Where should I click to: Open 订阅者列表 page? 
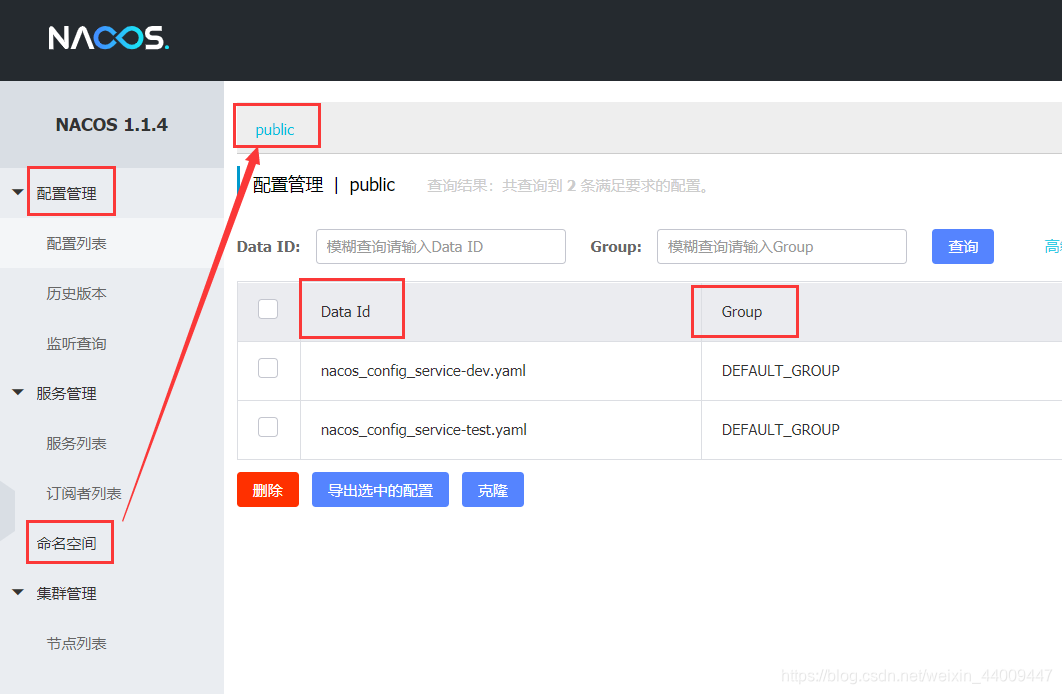click(x=84, y=494)
